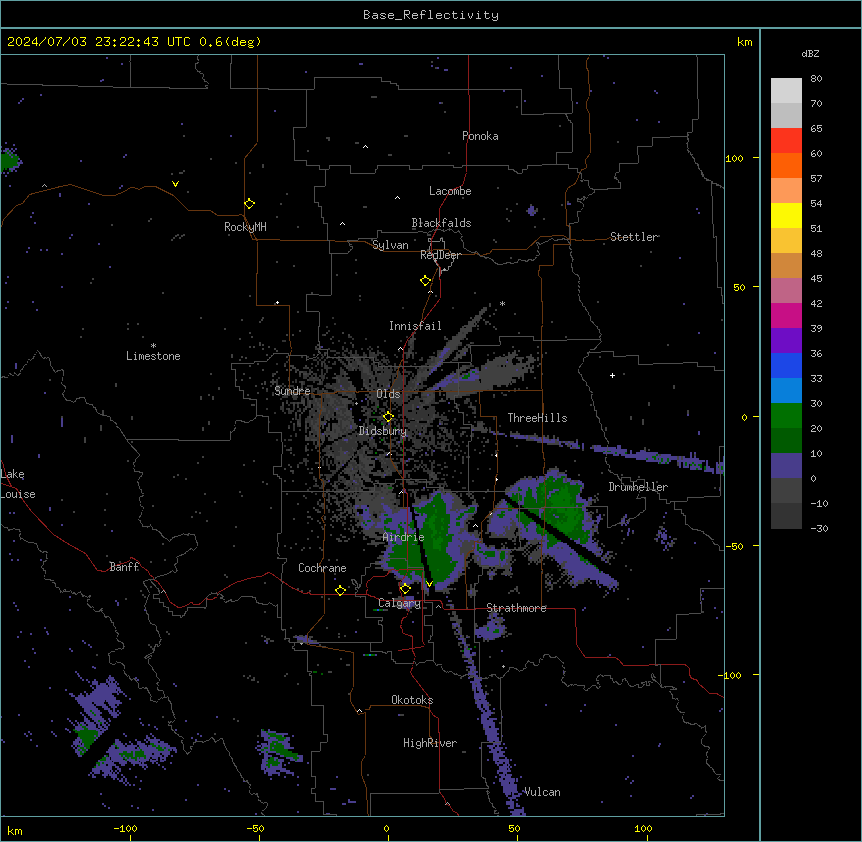The image size is (862, 842).
Task: Select the yellow diamond marker above Calgary
Action: point(405,589)
